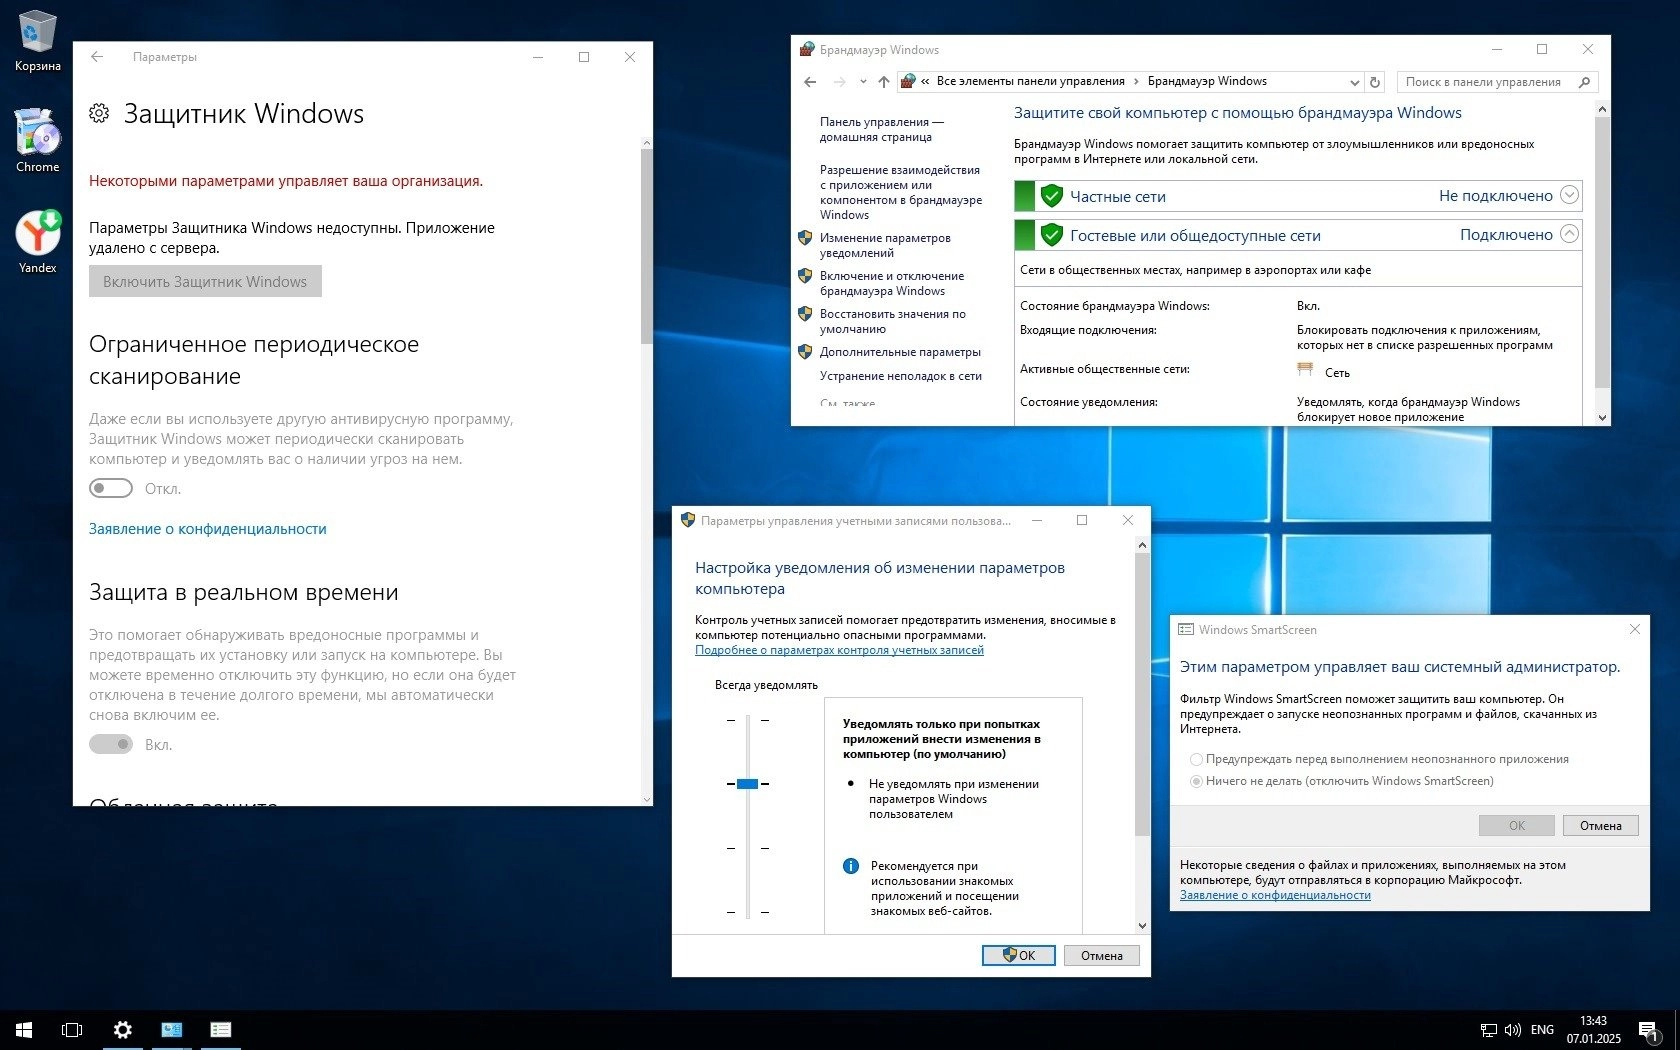Click the green shield icon for Частные сети
Viewport: 1680px width, 1050px height.
(1051, 196)
